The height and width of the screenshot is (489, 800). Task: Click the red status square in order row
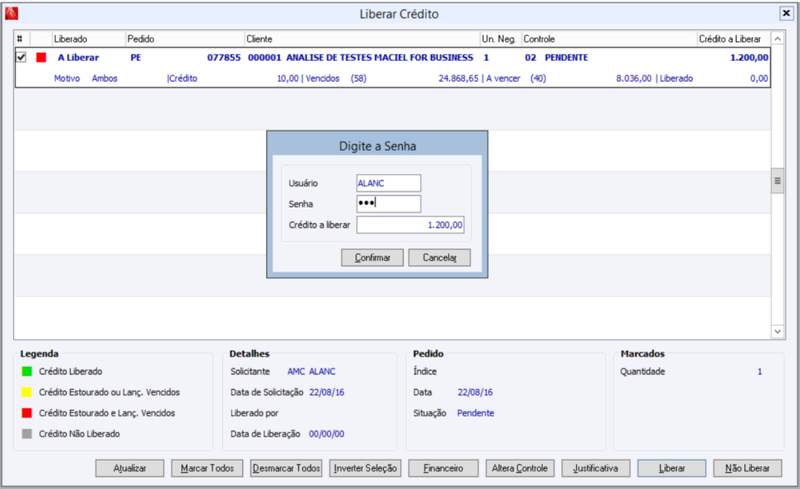41,57
